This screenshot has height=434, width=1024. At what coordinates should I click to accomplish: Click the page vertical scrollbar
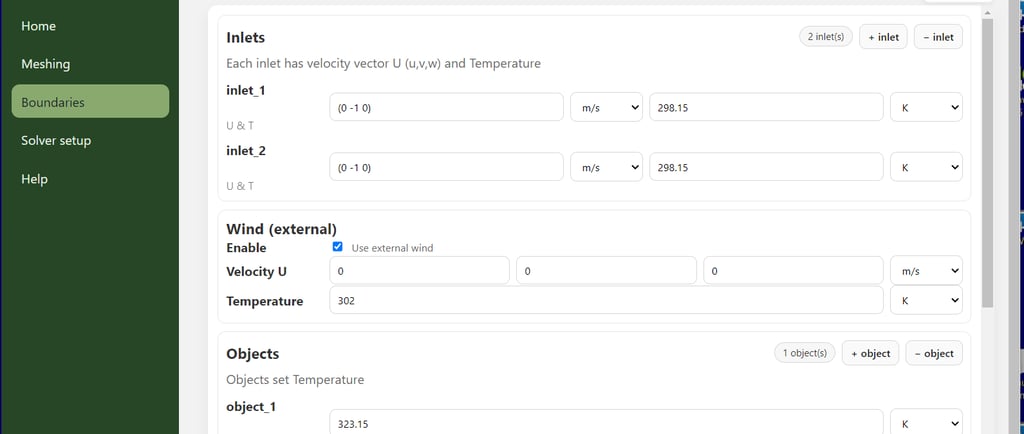(x=988, y=160)
